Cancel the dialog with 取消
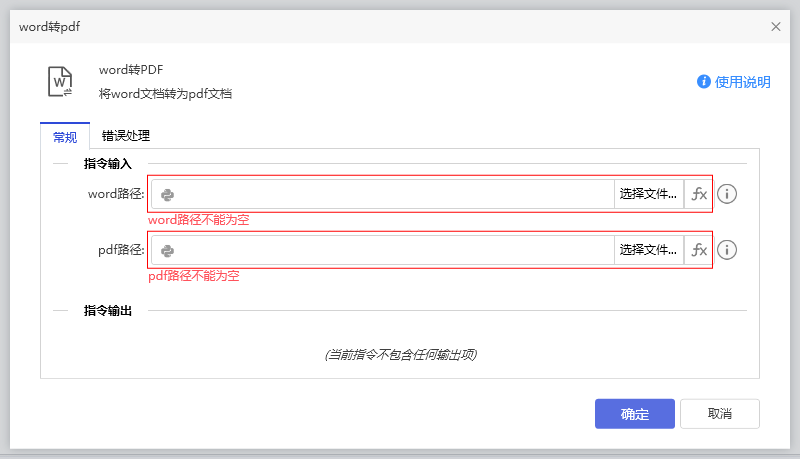Viewport: 800px width, 459px height. pyautogui.click(x=719, y=414)
